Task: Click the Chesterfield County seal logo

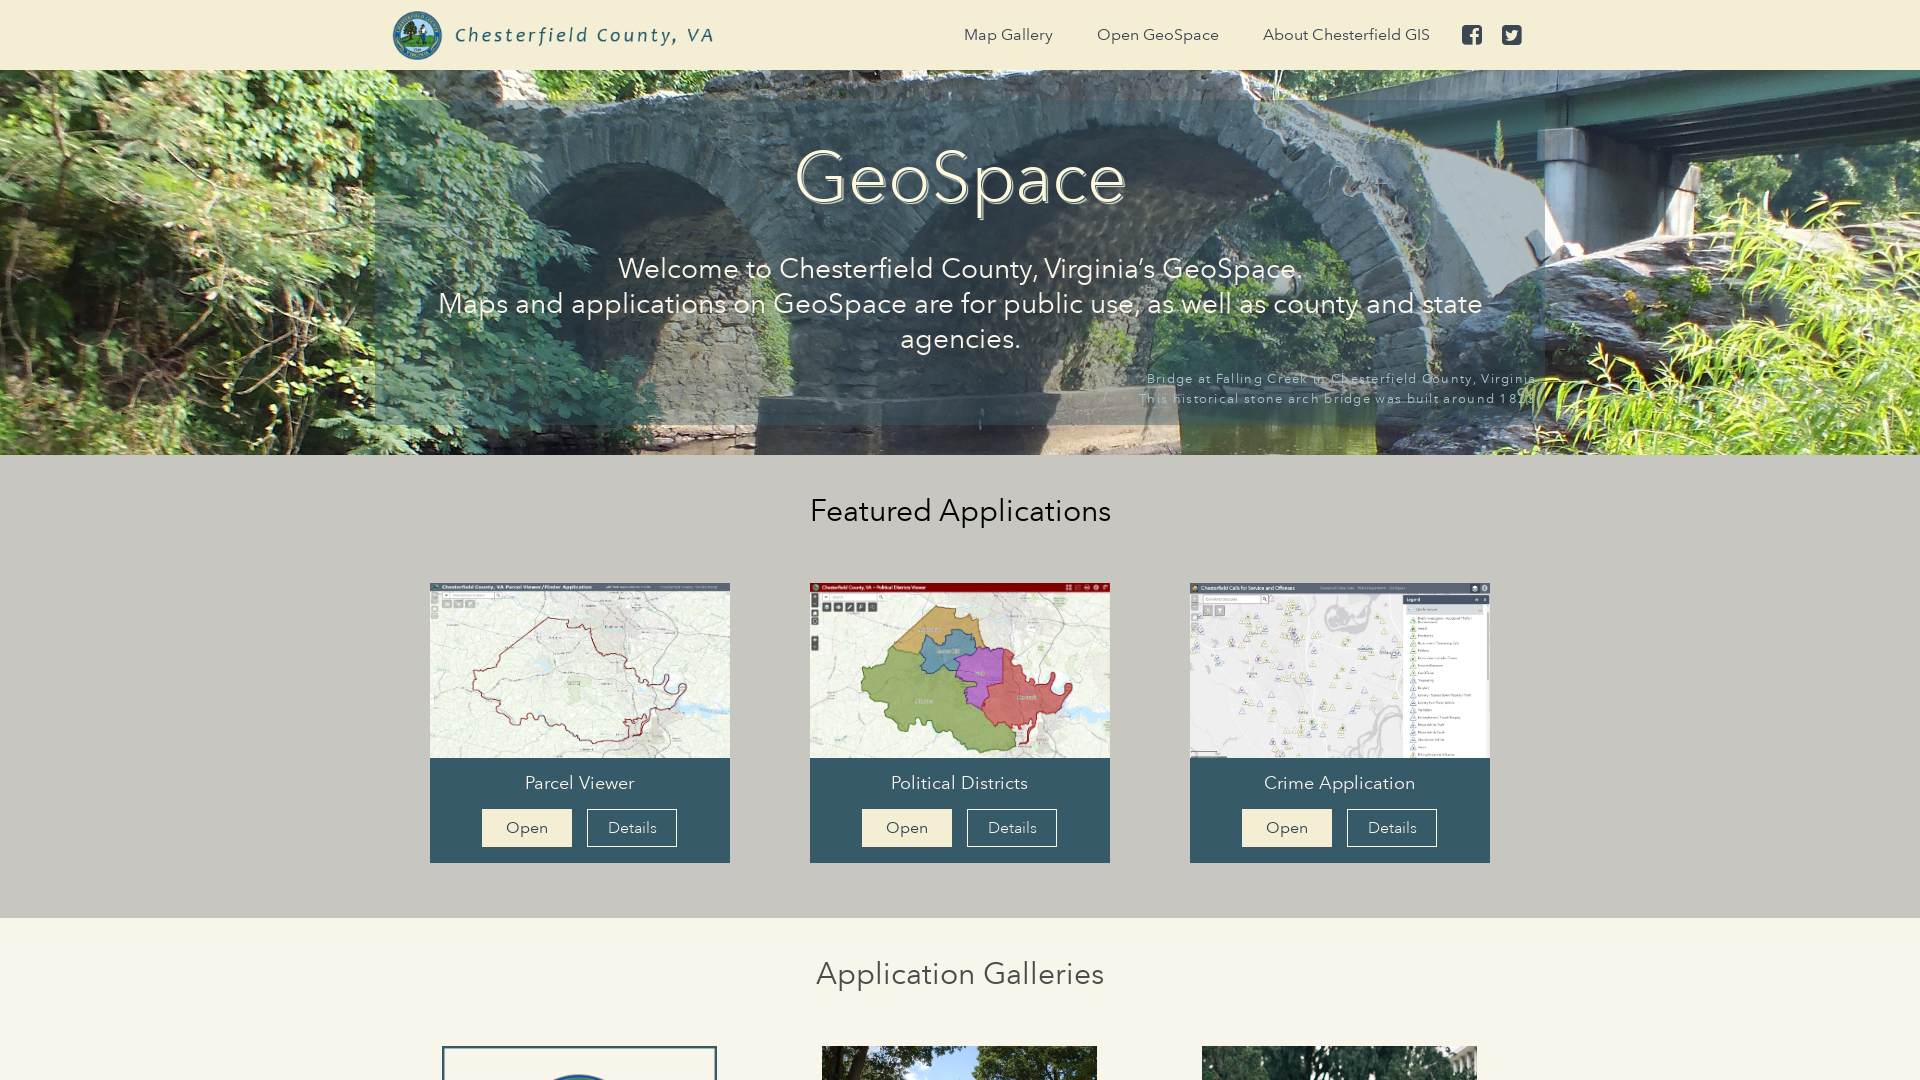Action: pyautogui.click(x=417, y=35)
